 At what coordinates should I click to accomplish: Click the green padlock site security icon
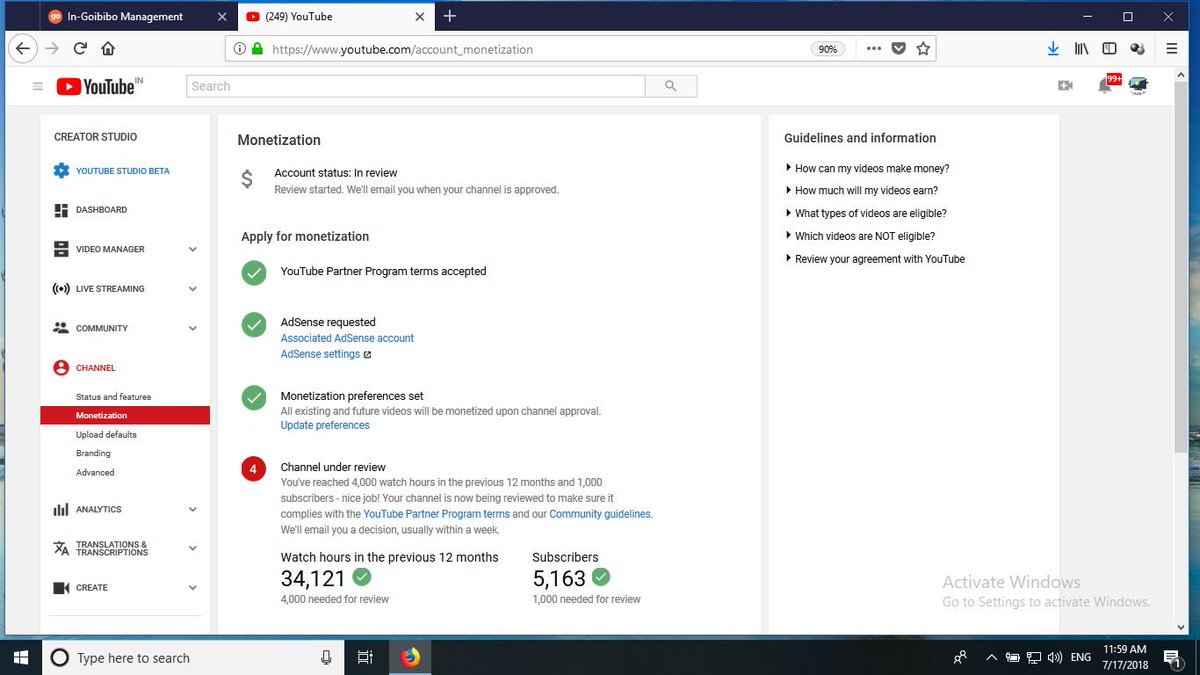tap(257, 48)
